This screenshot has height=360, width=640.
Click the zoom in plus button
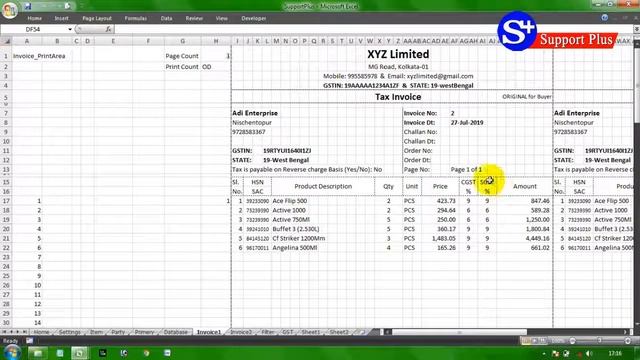(x=628, y=340)
